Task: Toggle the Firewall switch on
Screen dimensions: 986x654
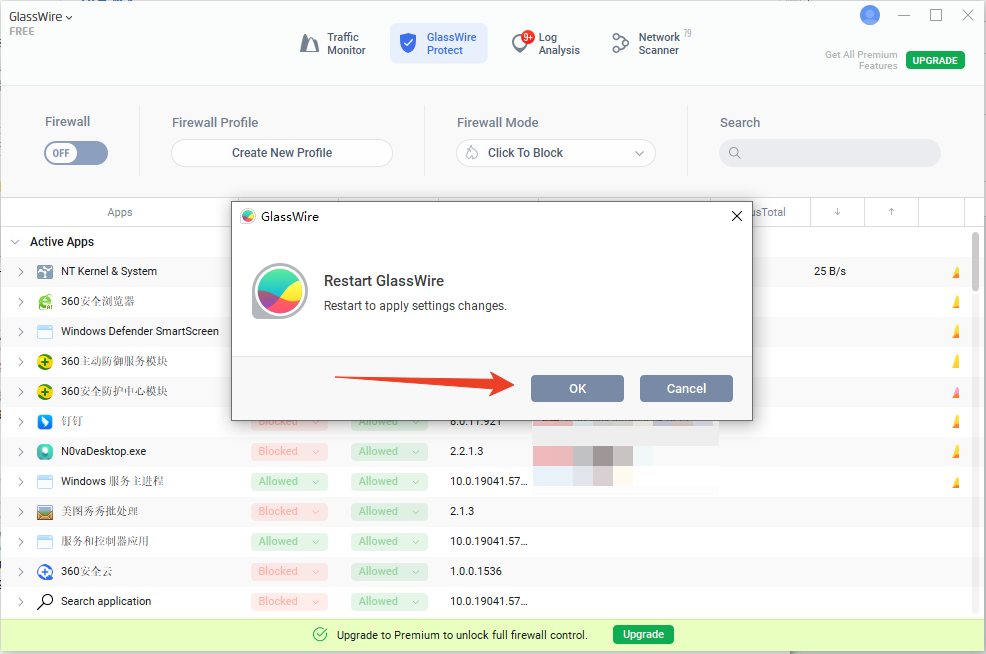Action: tap(76, 153)
